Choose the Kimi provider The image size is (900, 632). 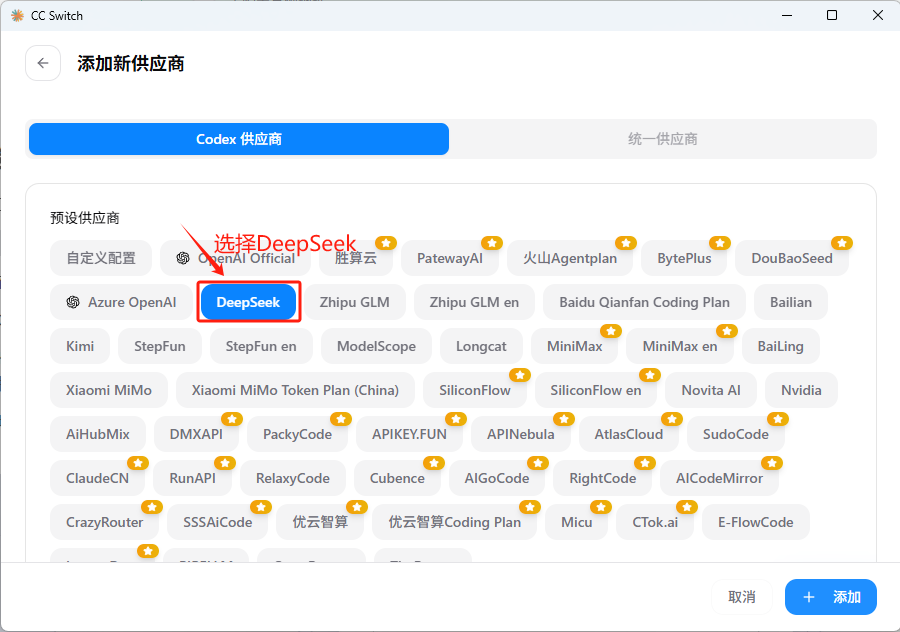(x=80, y=346)
